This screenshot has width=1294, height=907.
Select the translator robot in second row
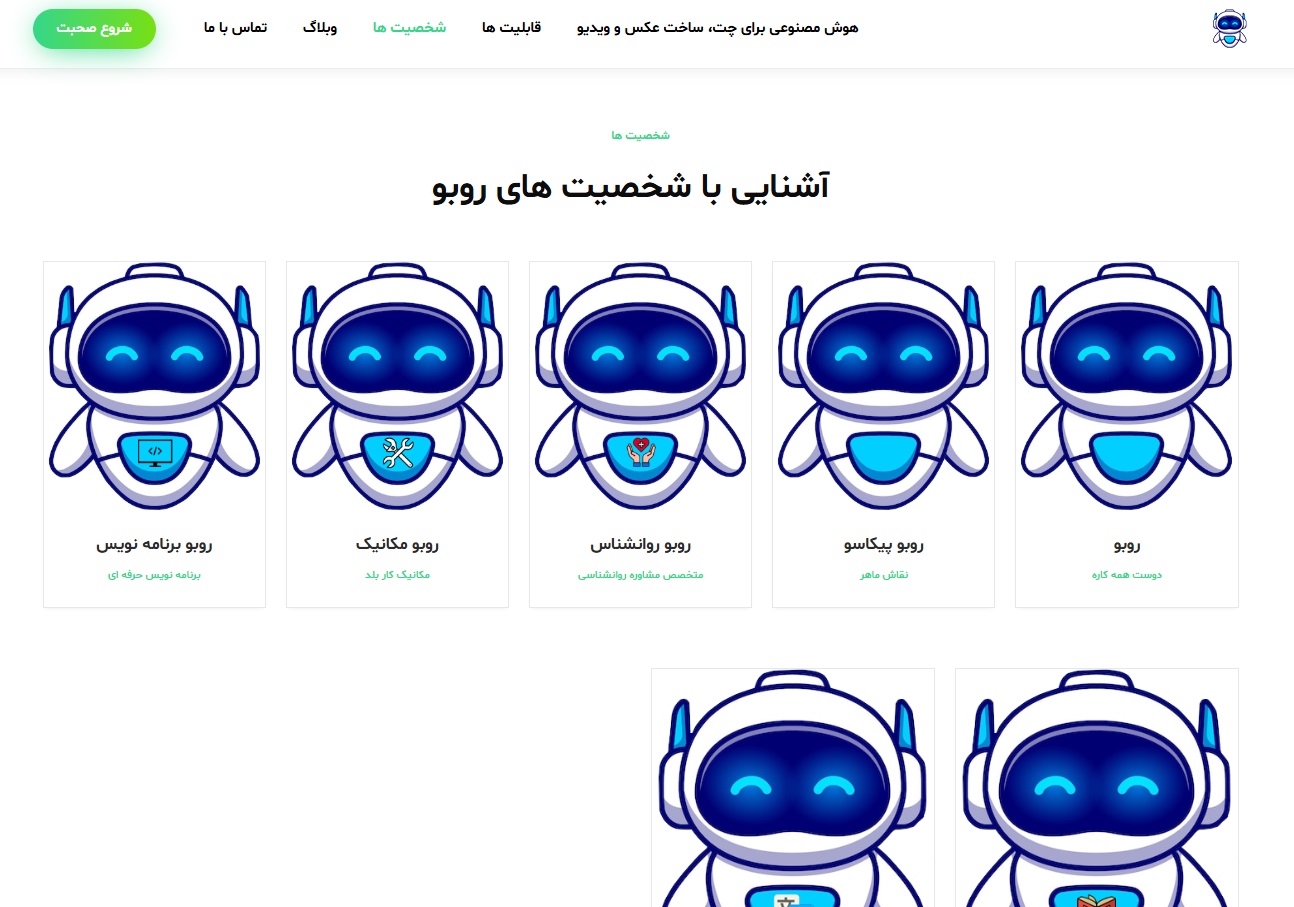point(792,790)
